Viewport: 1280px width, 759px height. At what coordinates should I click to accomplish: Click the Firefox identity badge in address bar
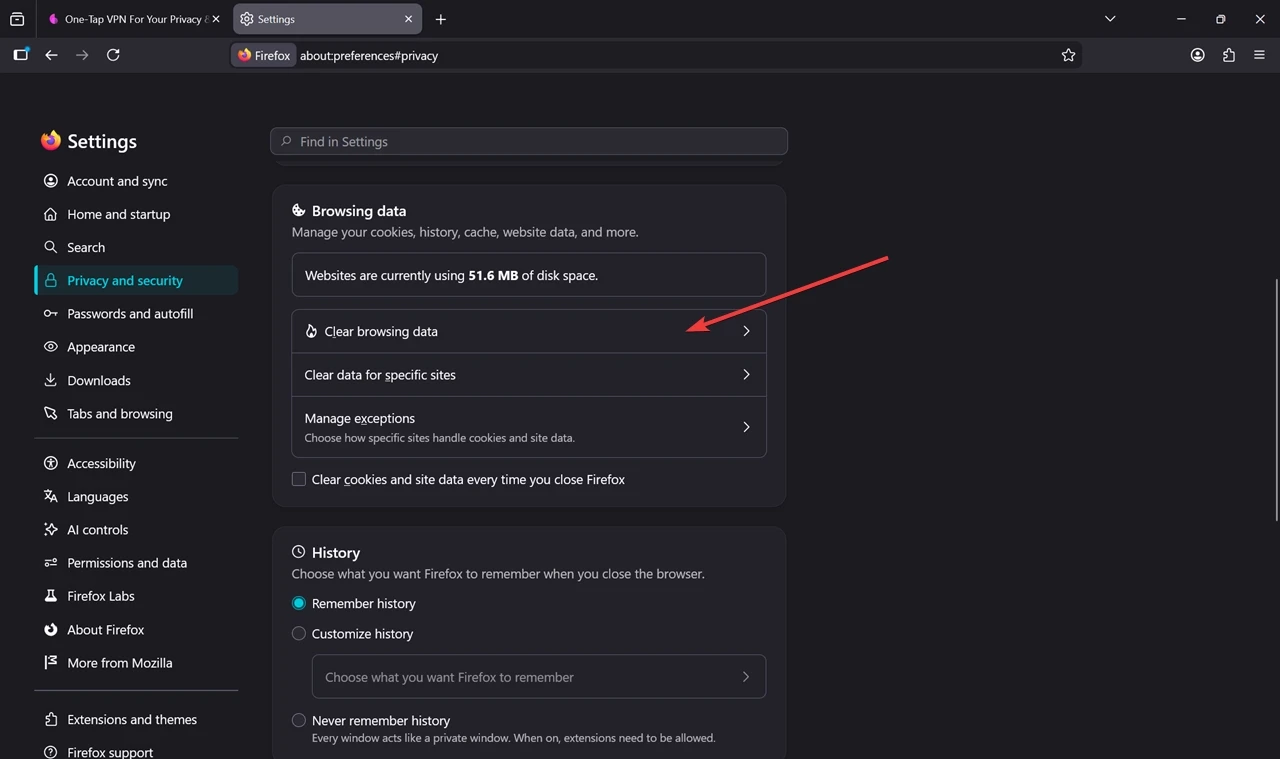click(x=264, y=55)
